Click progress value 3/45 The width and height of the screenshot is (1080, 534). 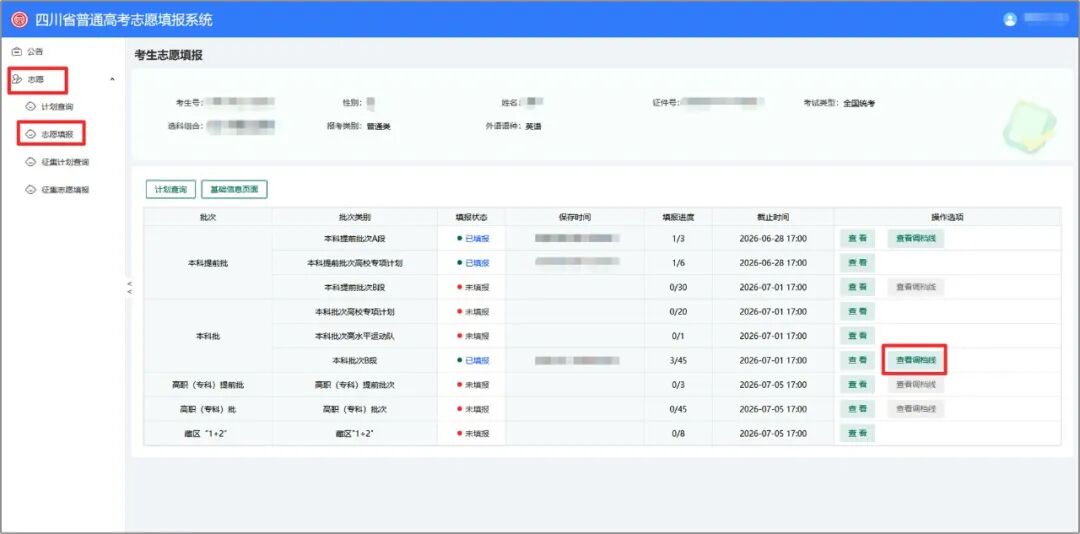(x=678, y=360)
